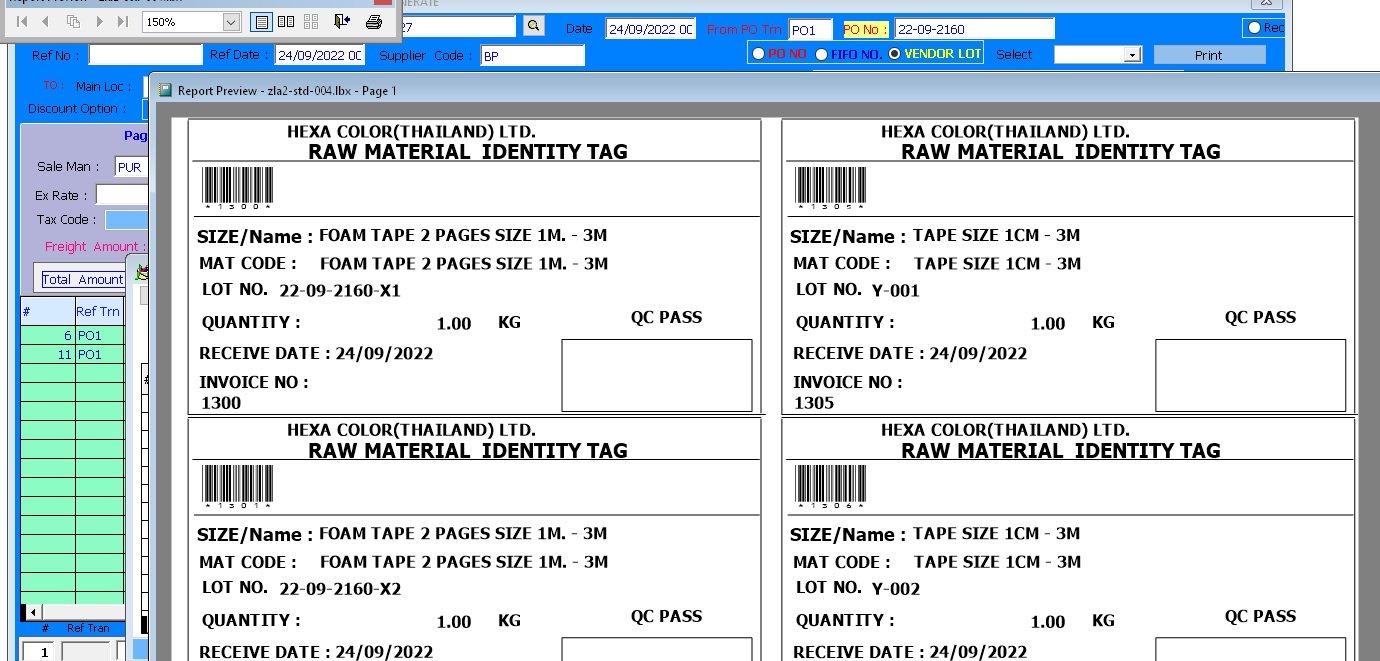Image resolution: width=1380 pixels, height=661 pixels.
Task: Print report with the printer icon
Action: (x=373, y=21)
